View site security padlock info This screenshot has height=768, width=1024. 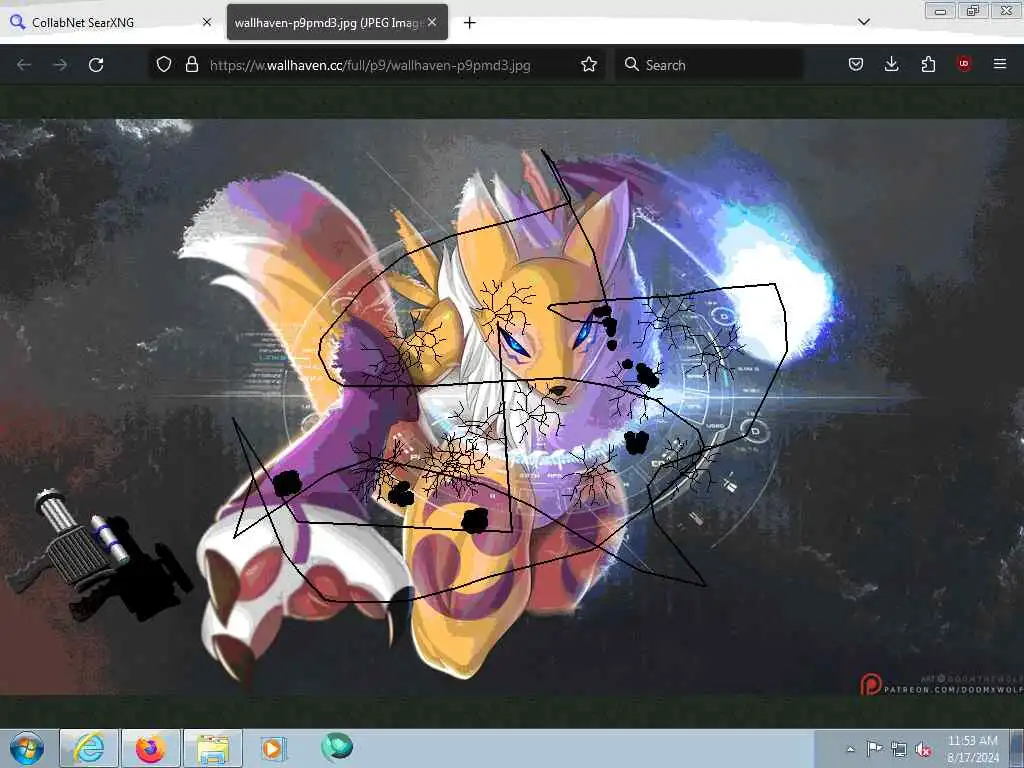point(191,64)
